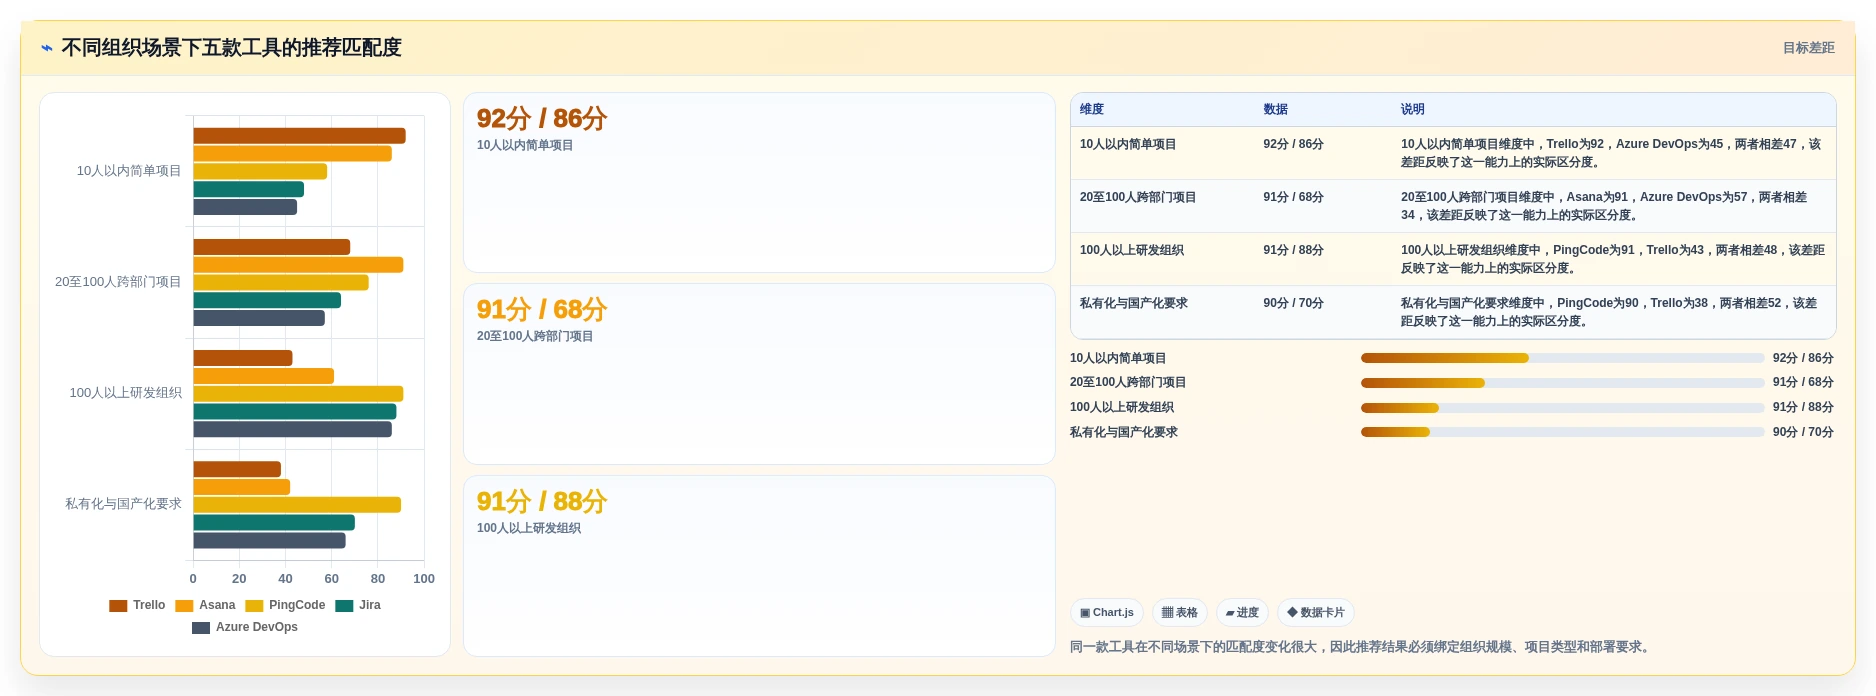Viewport: 1876px width, 696px height.
Task: Click the 100 tick on the chart x-axis
Action: point(424,579)
